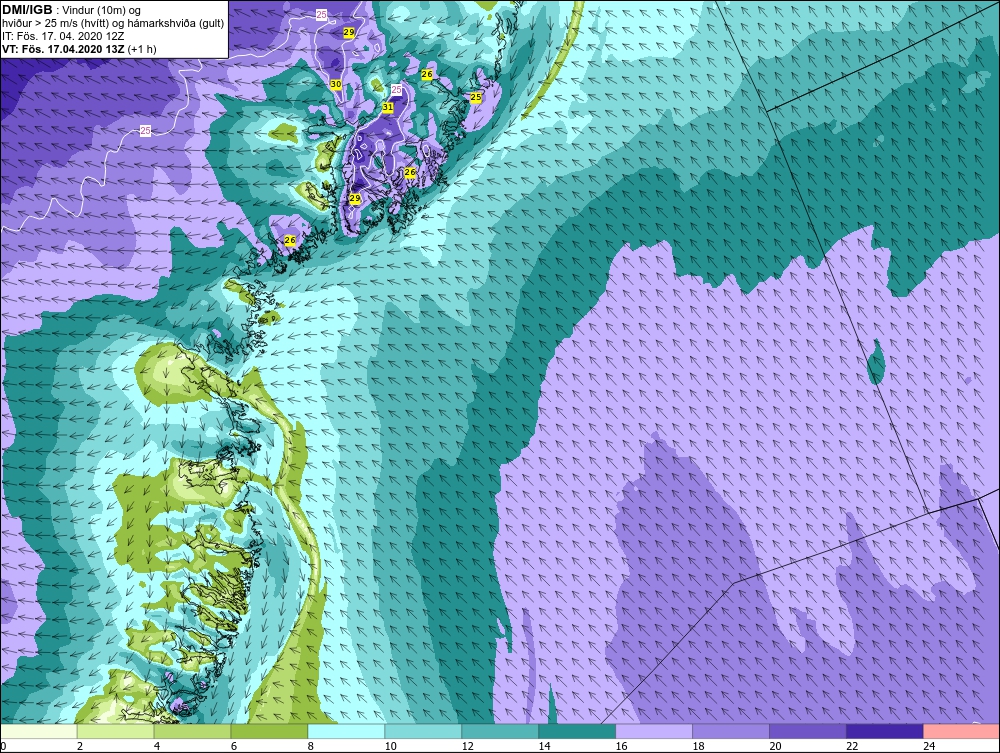Click the "DMI/IGB" title text

(27, 10)
